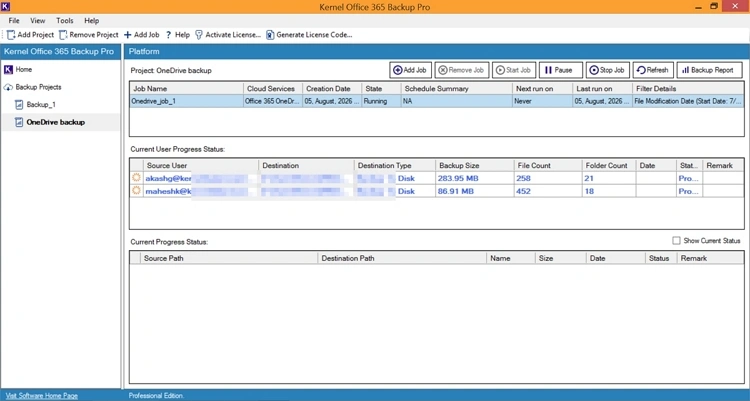Click the Add Project toolbar icon

point(11,35)
